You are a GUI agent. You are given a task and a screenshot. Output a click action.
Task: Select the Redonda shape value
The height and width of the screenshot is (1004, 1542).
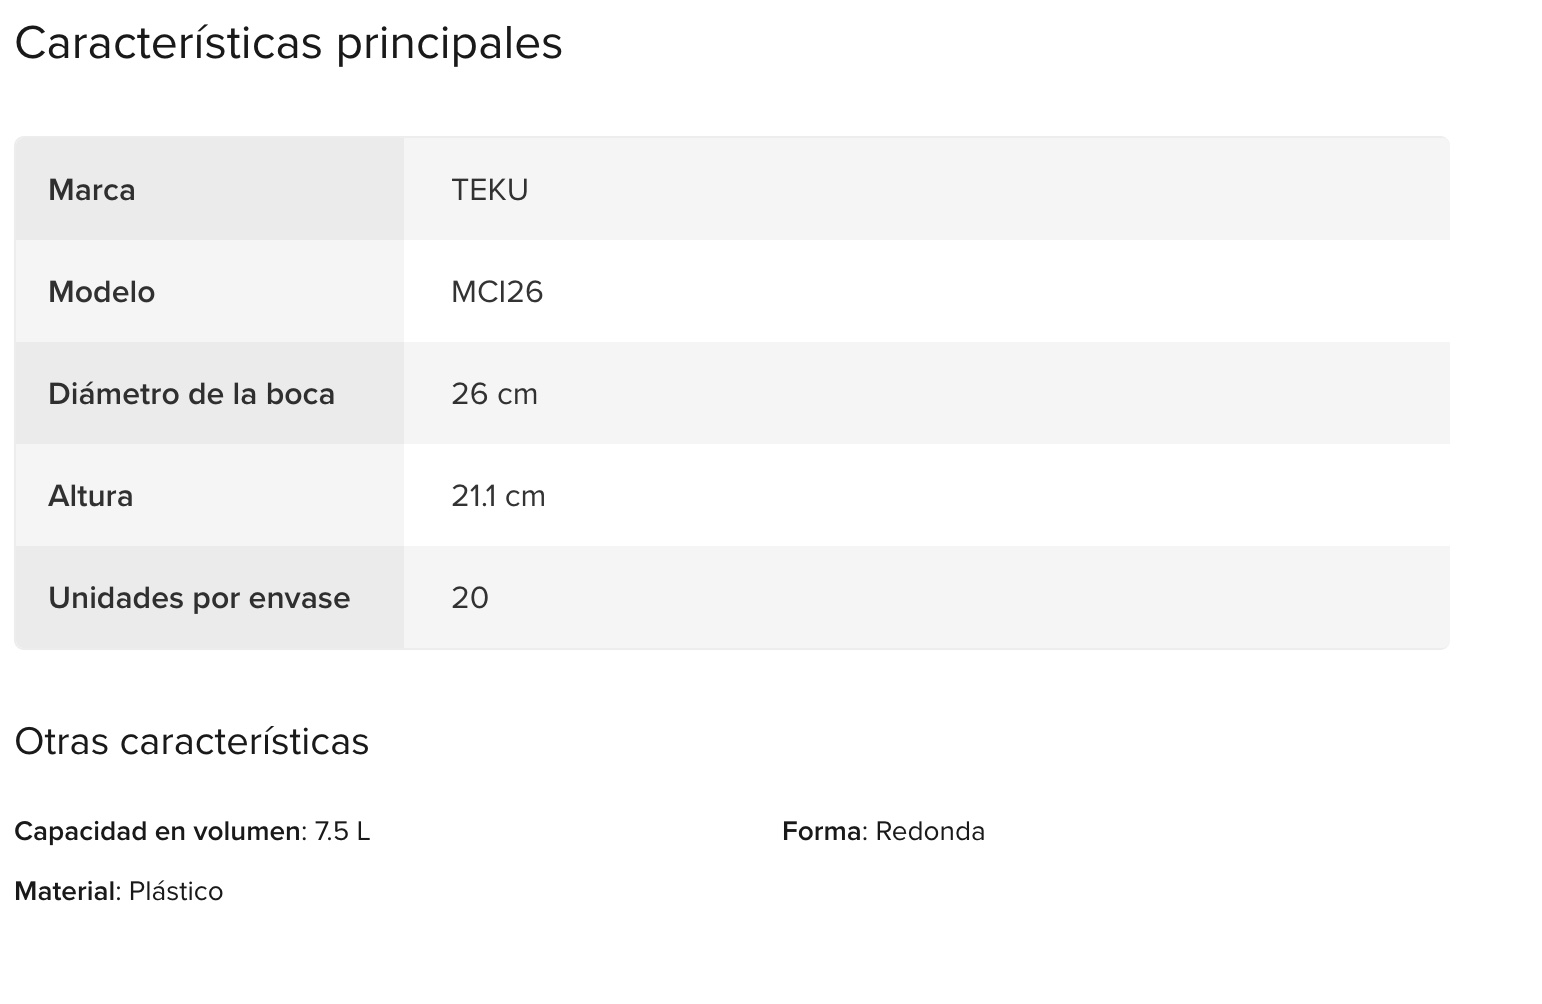point(930,832)
